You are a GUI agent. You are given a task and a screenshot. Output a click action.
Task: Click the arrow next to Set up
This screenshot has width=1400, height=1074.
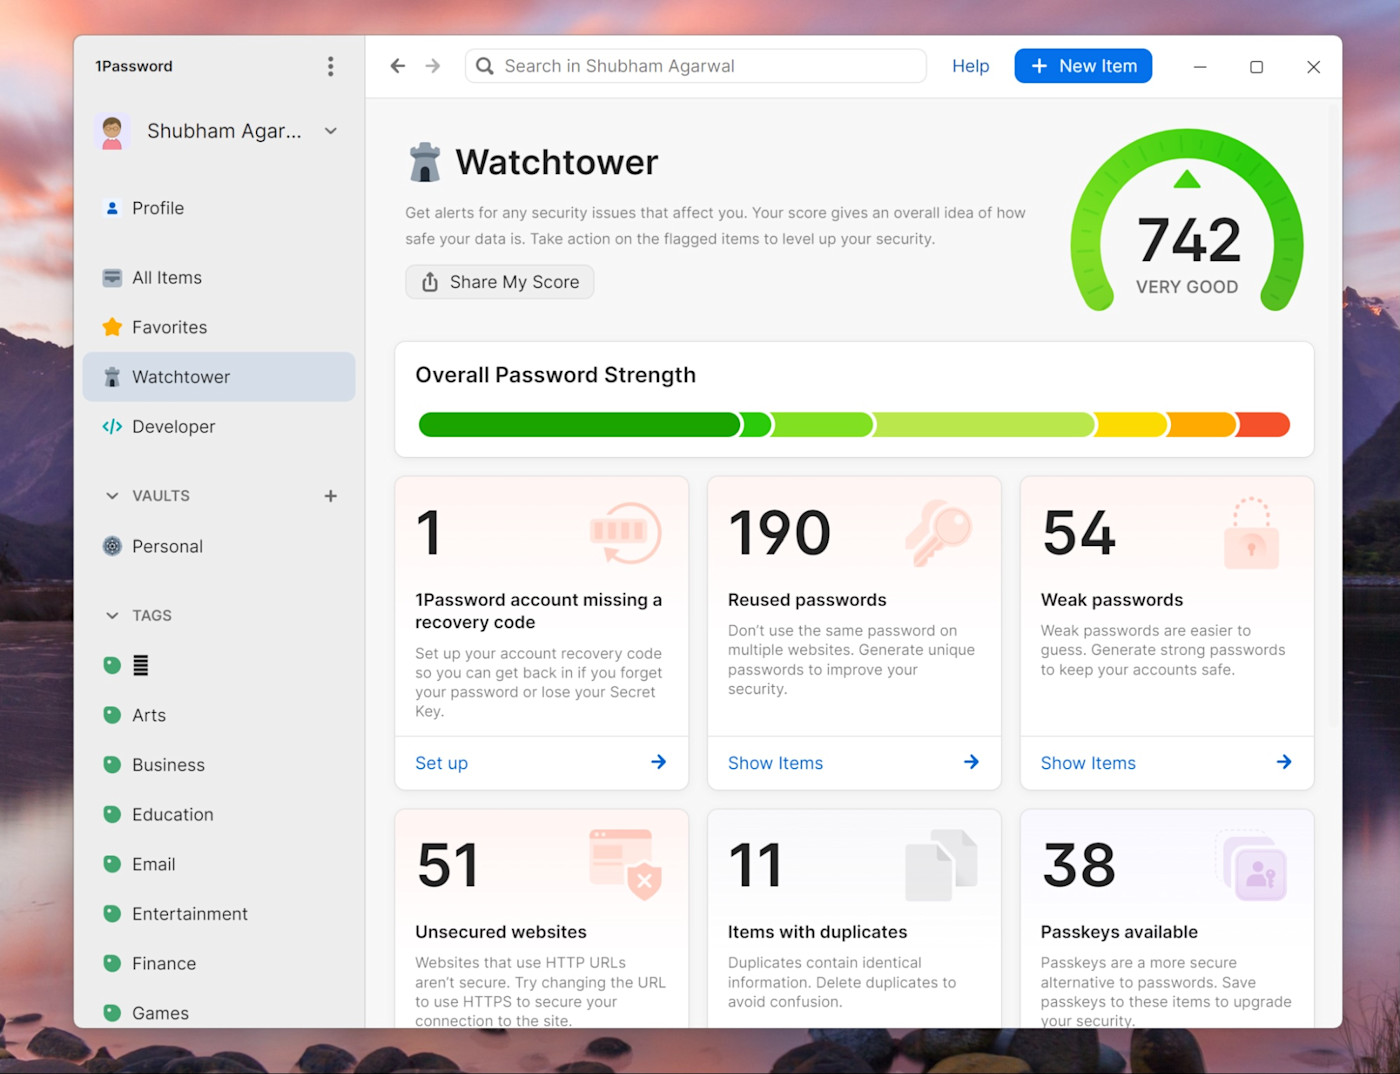pyautogui.click(x=659, y=762)
